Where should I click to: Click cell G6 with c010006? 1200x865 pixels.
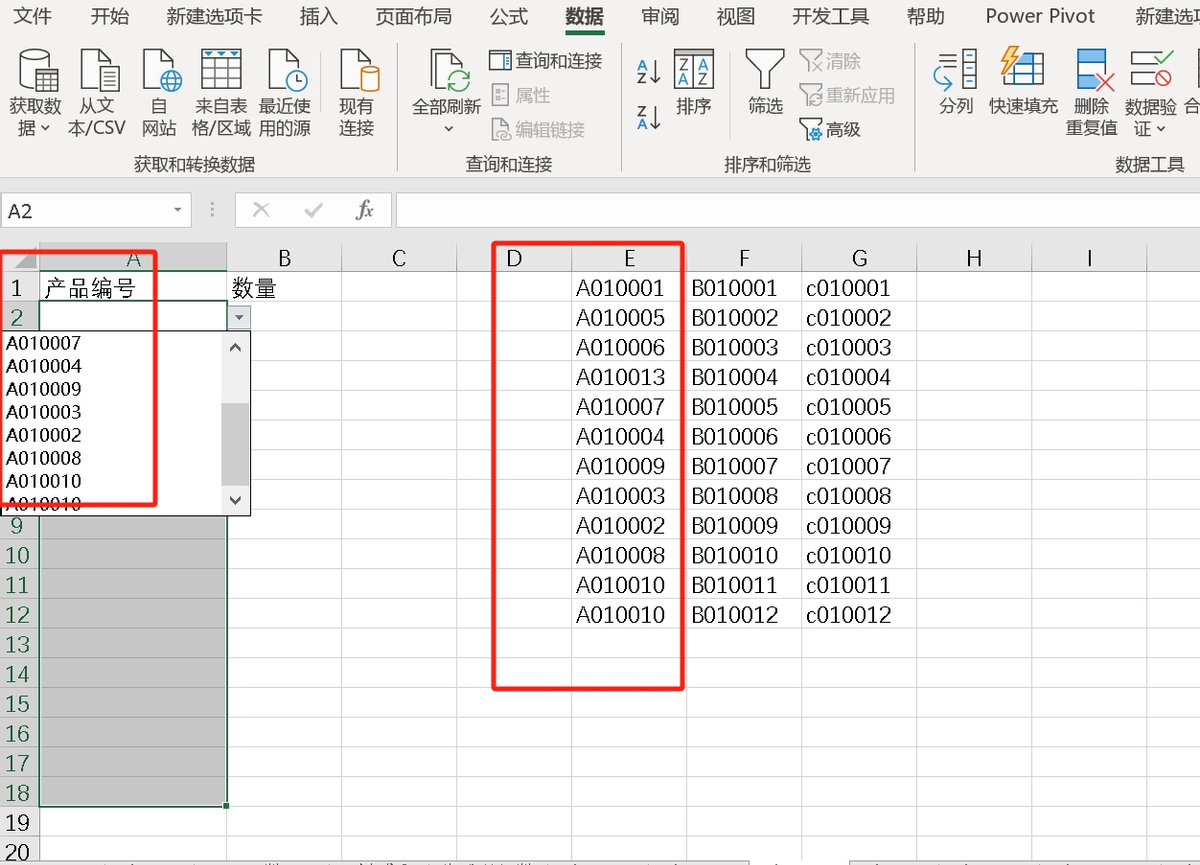(x=859, y=437)
